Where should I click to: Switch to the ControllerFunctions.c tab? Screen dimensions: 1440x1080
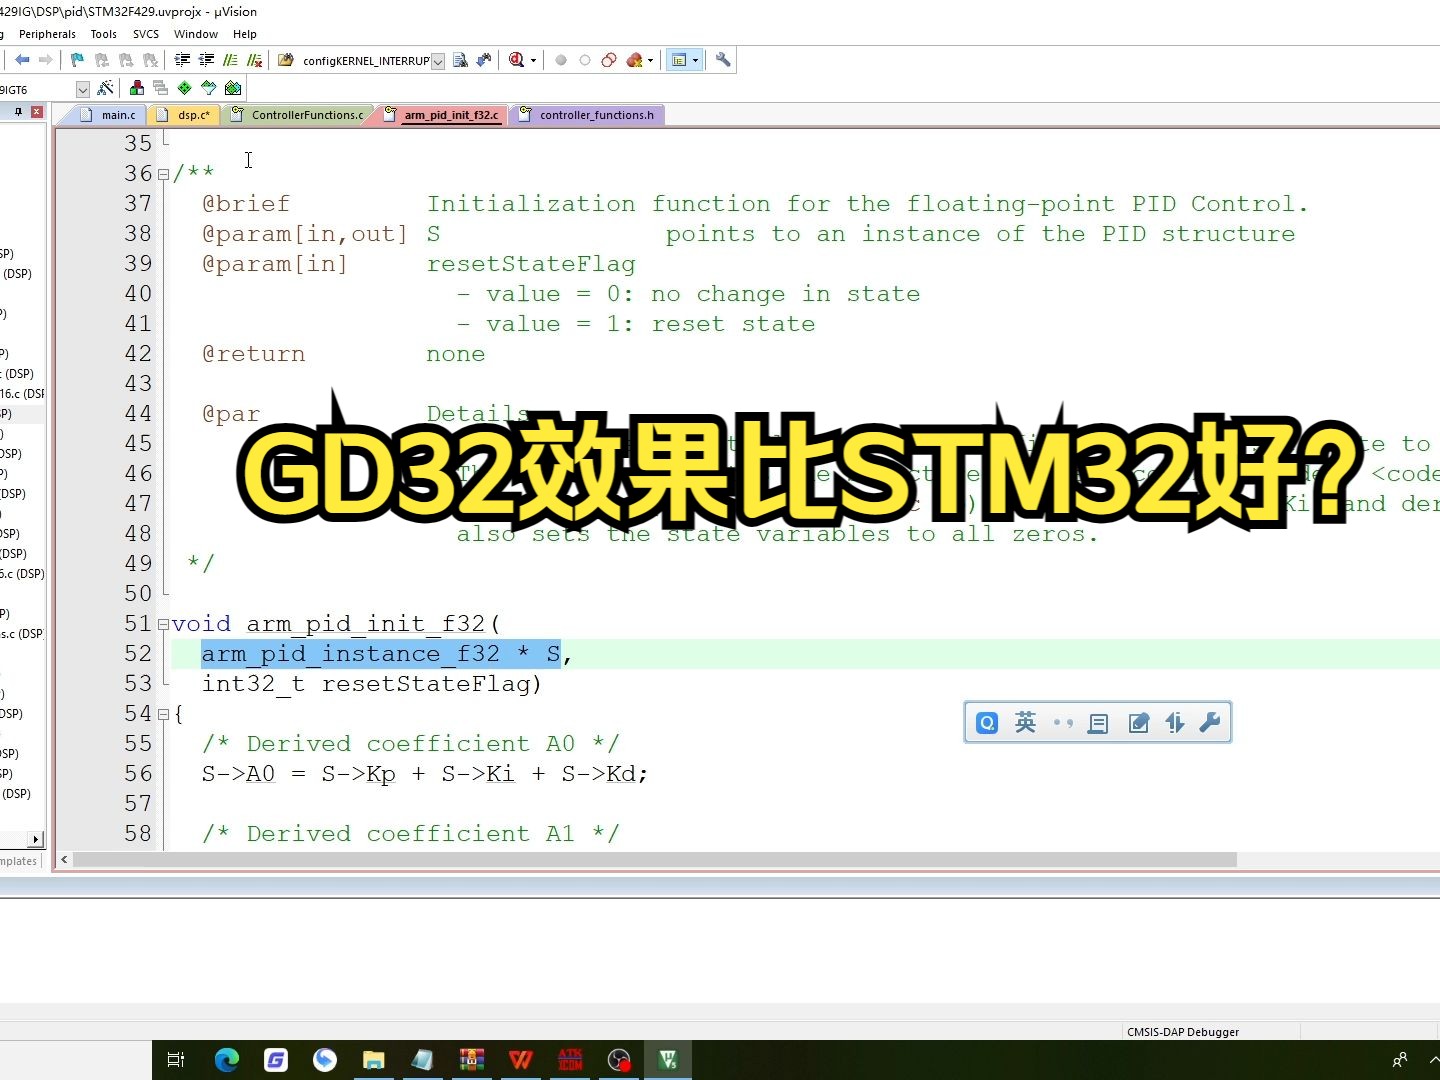click(298, 115)
